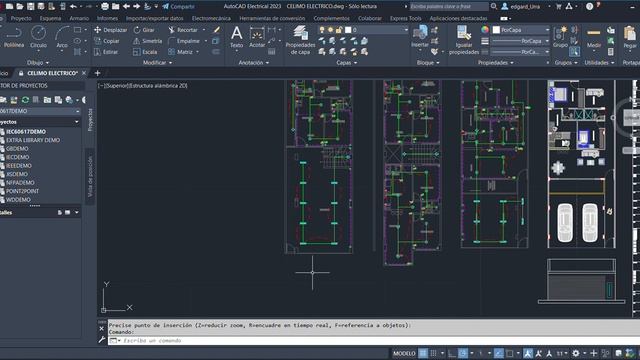
Task: Click the wrench icon beside command line
Action: click(x=102, y=340)
